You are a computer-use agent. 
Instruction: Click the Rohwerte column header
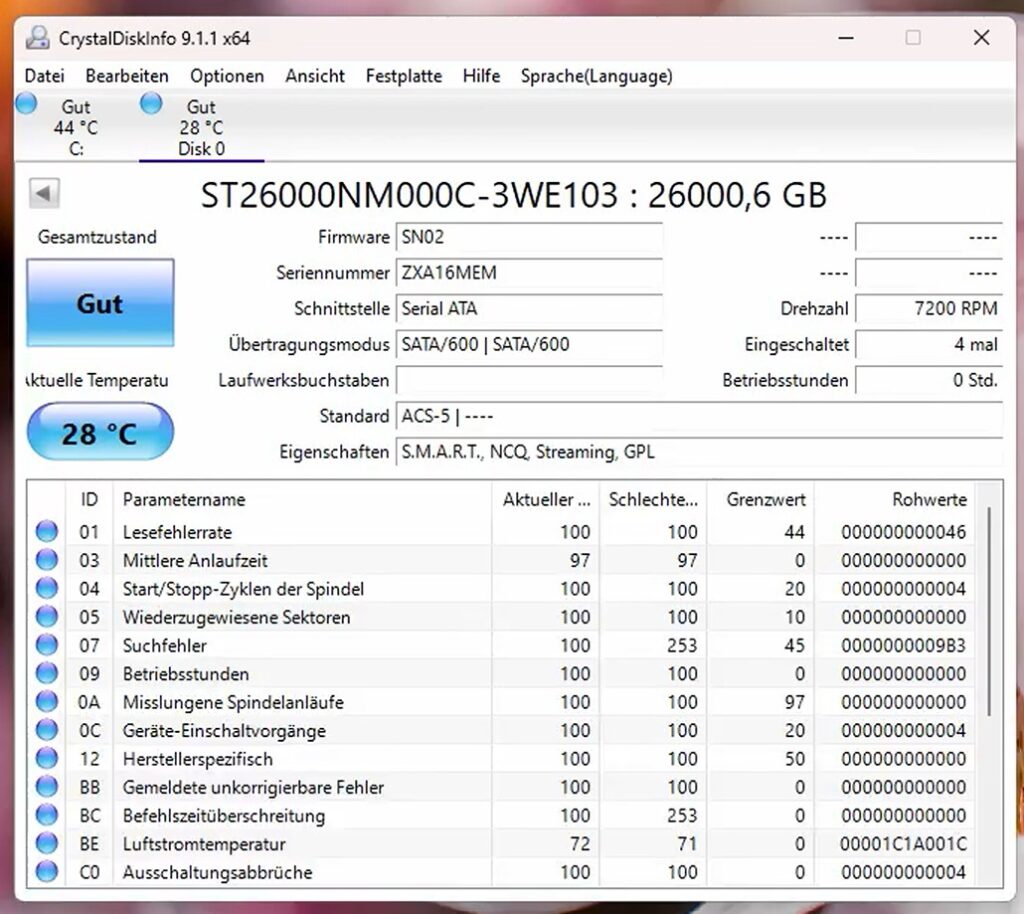(x=895, y=499)
